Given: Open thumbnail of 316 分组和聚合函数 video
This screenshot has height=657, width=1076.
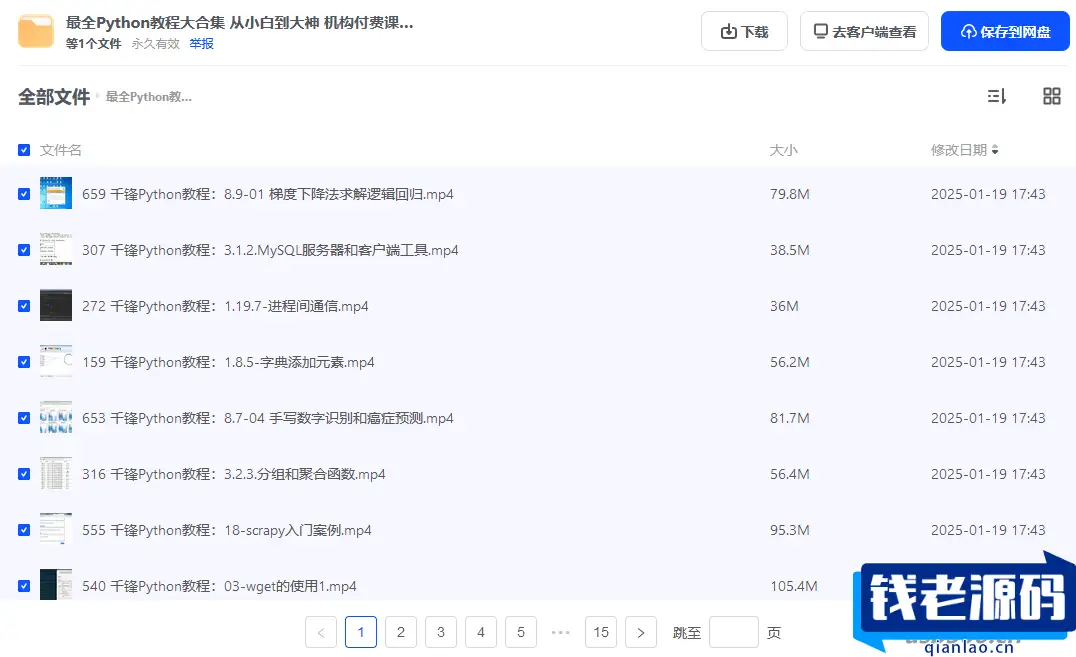Looking at the screenshot, I should click(x=56, y=474).
